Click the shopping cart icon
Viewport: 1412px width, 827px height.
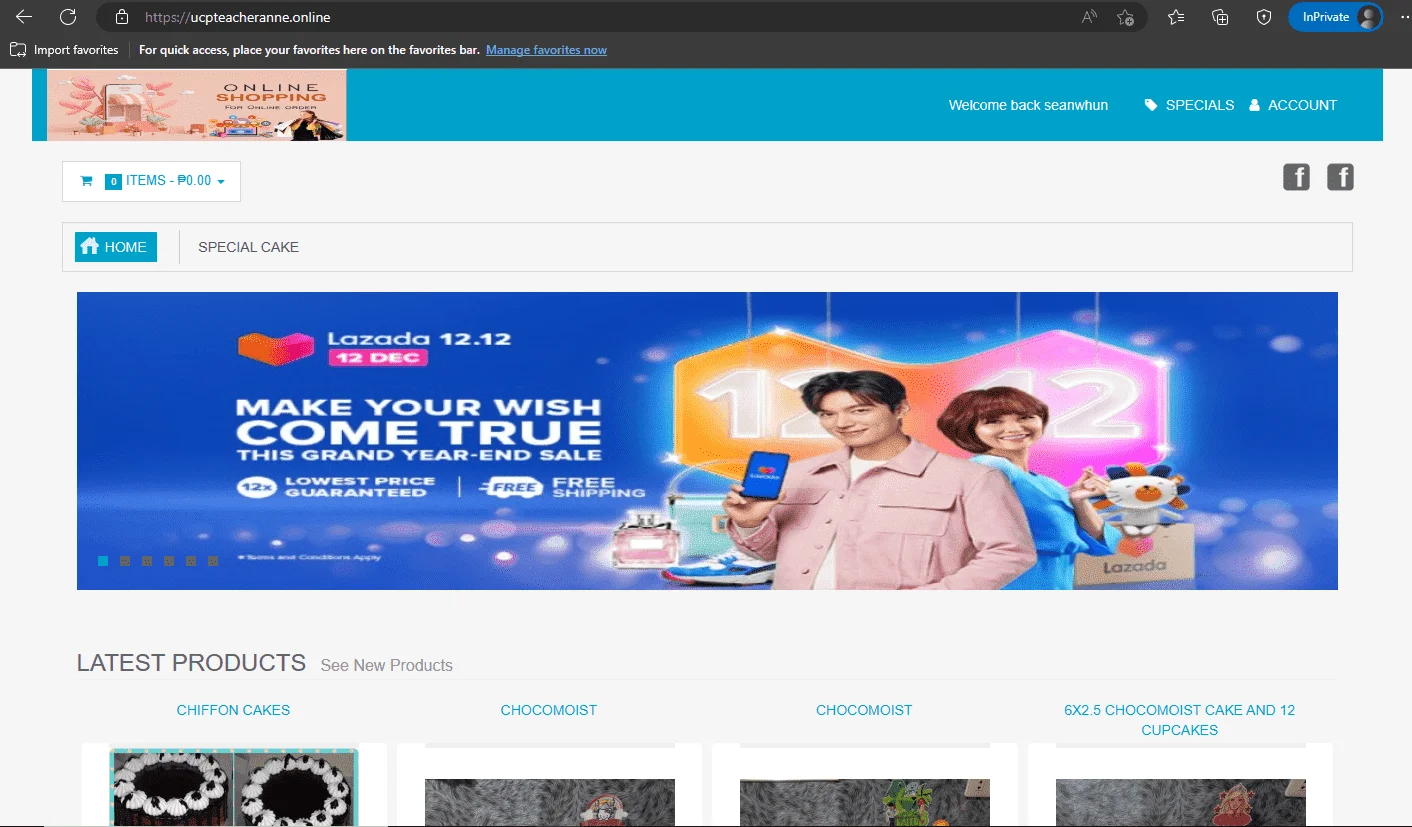(x=87, y=181)
